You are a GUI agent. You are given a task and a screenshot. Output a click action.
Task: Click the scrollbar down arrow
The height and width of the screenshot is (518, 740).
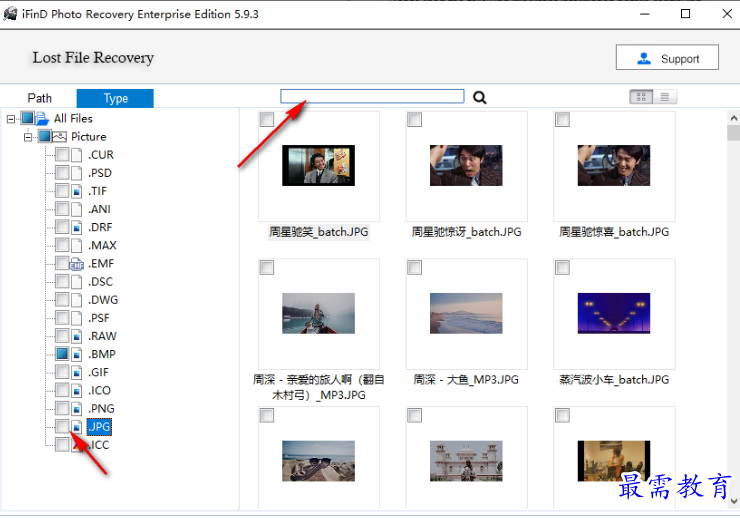pos(733,501)
